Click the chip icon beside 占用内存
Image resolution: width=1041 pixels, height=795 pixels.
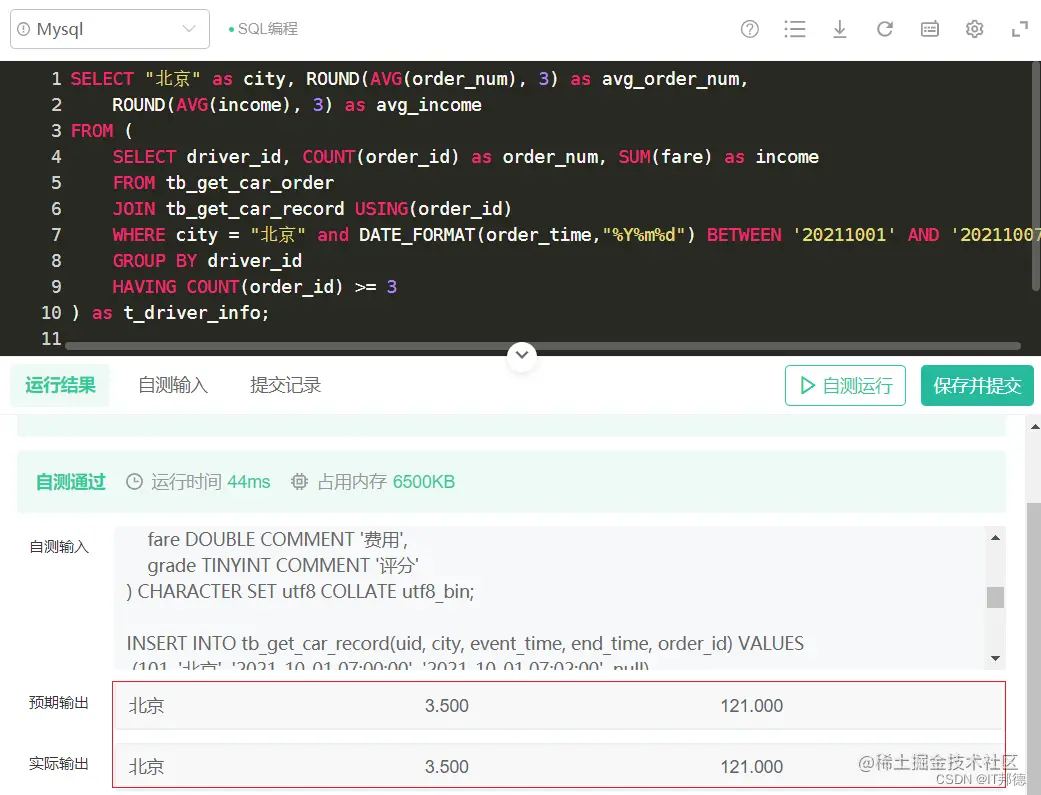click(299, 482)
